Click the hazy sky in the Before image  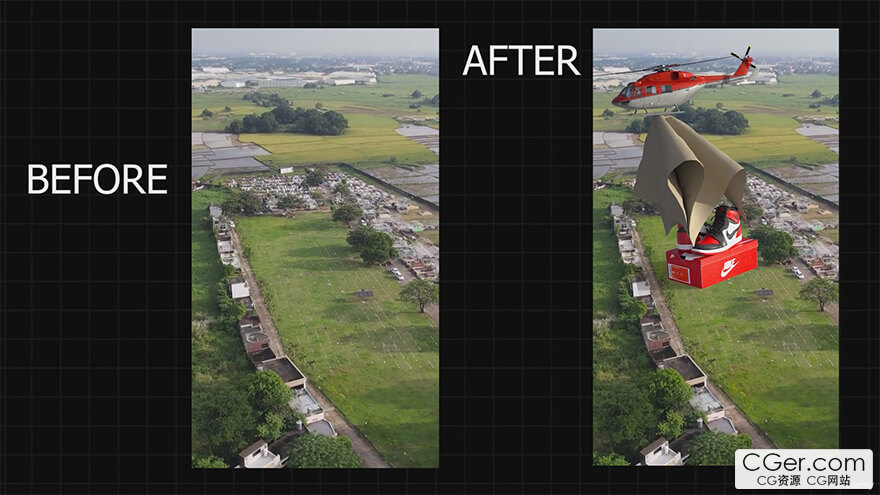pos(314,41)
